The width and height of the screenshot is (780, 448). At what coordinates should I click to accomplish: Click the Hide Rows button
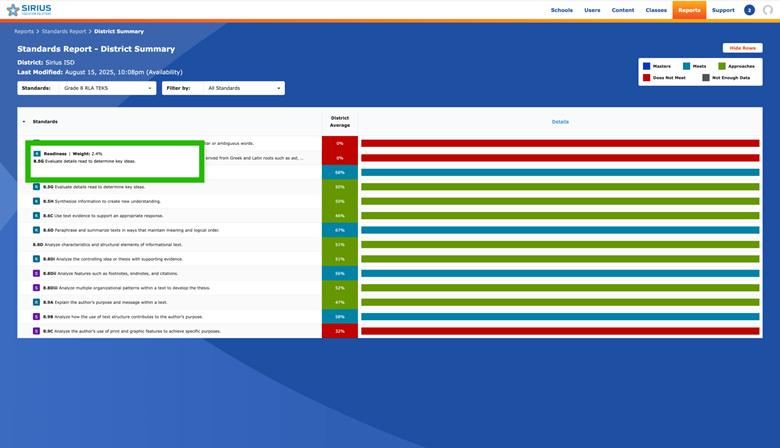coord(742,48)
